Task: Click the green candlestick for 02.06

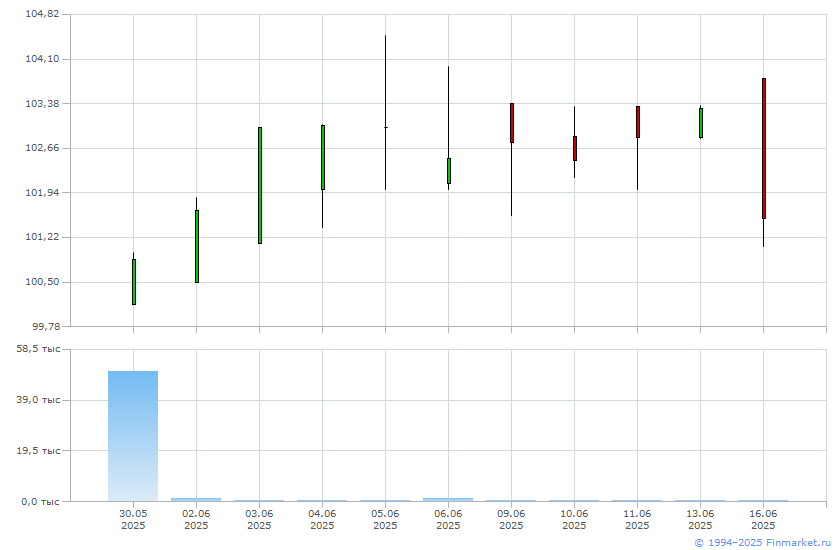Action: (197, 246)
